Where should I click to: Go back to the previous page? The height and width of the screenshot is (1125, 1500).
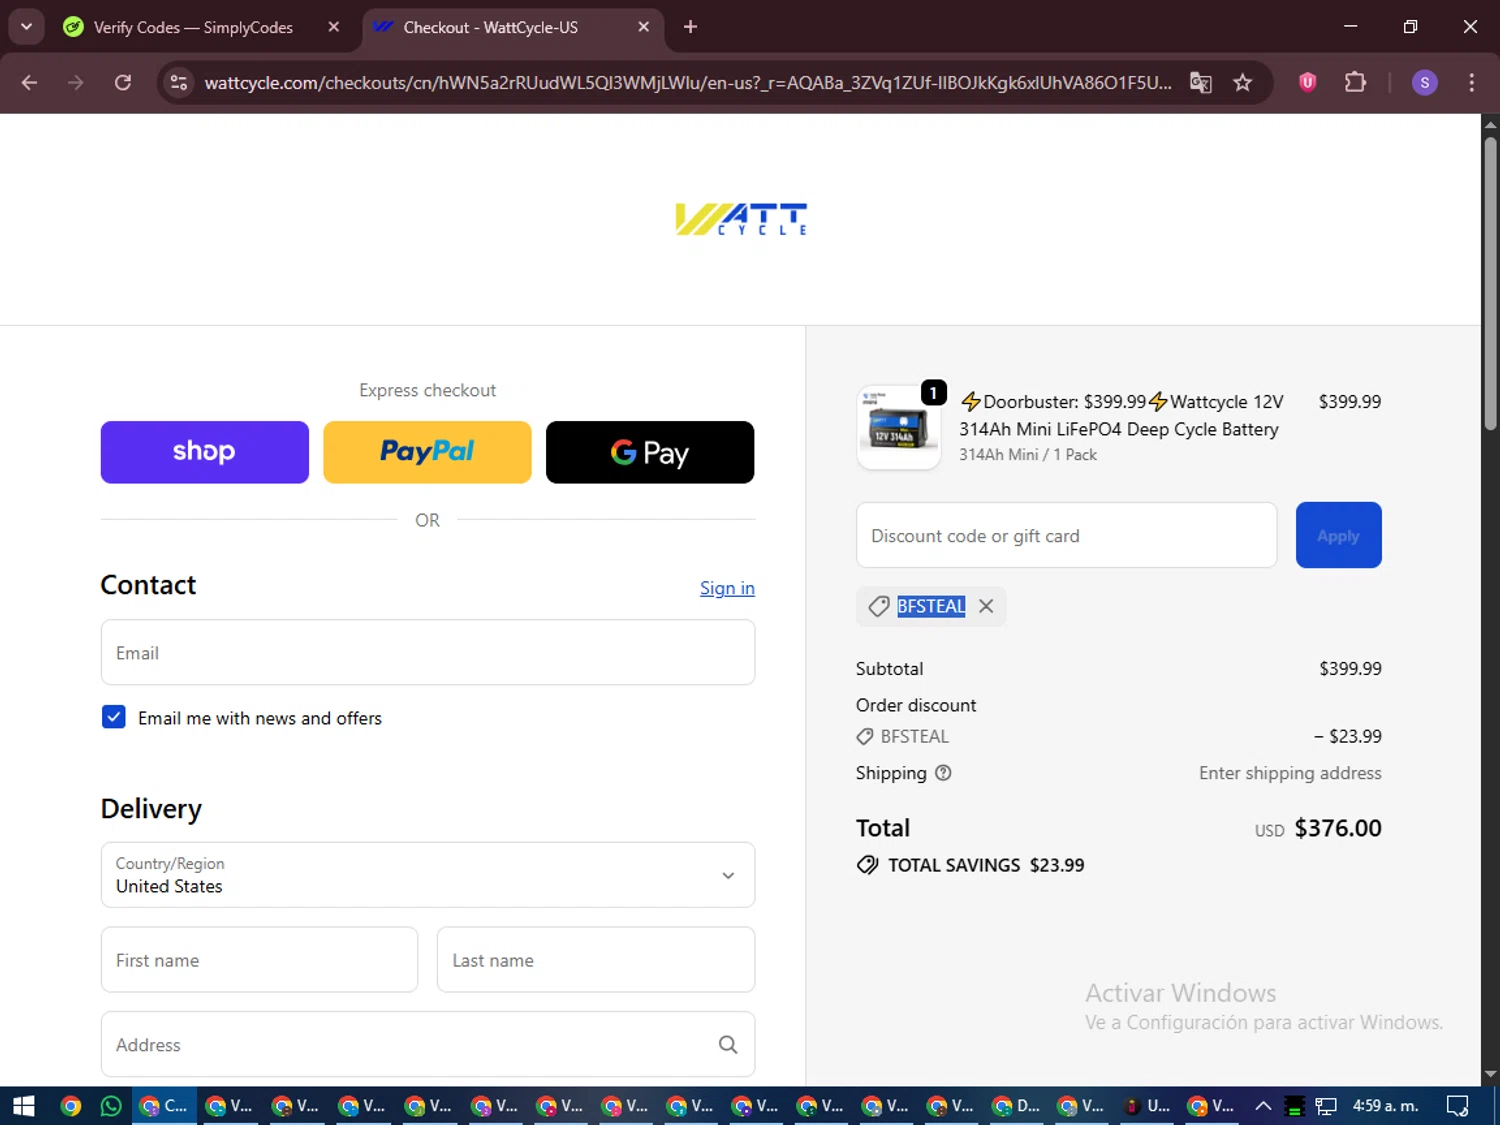click(29, 83)
